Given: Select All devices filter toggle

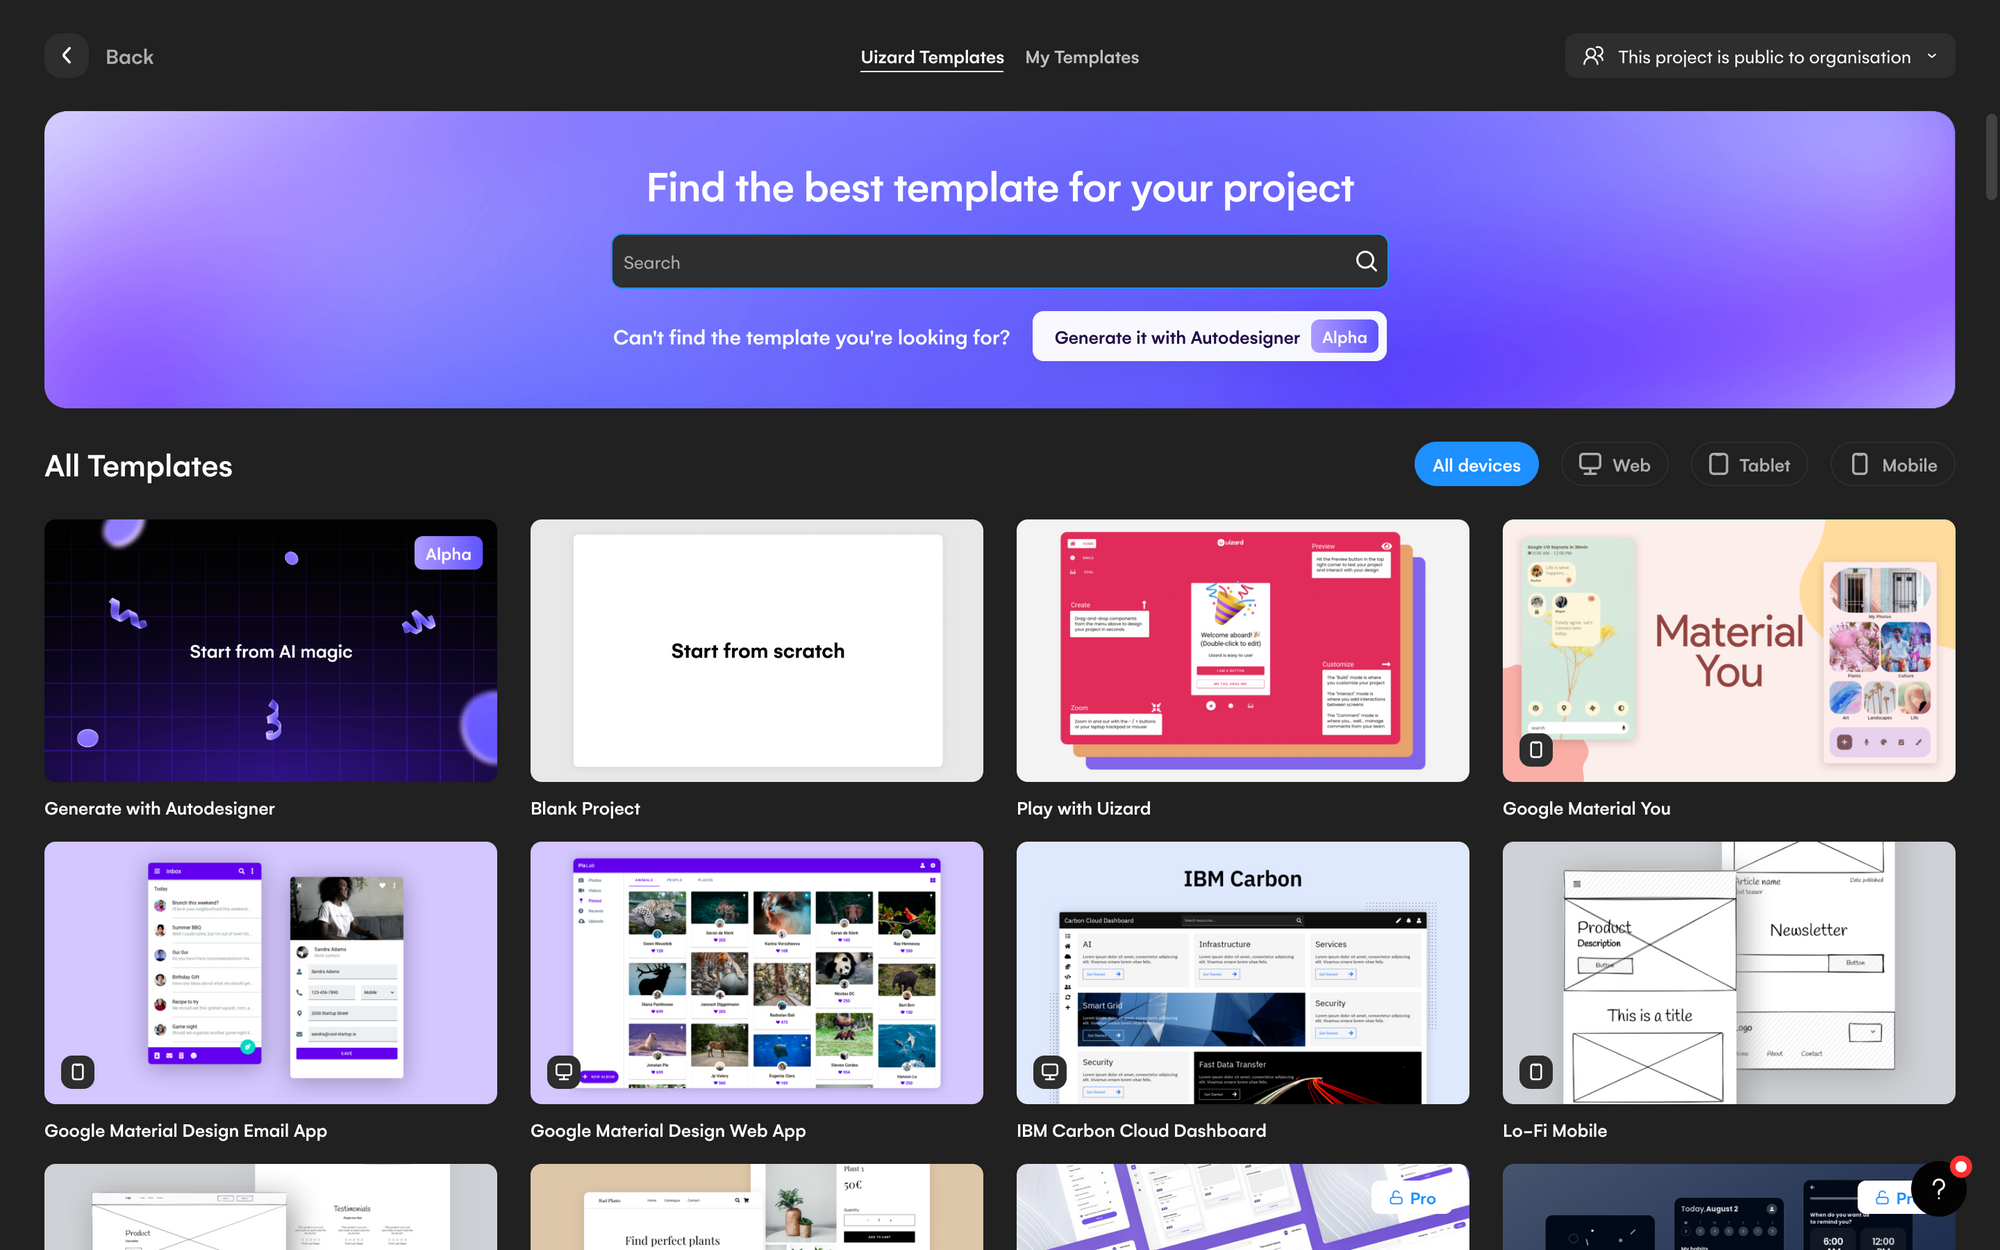Looking at the screenshot, I should 1476,464.
